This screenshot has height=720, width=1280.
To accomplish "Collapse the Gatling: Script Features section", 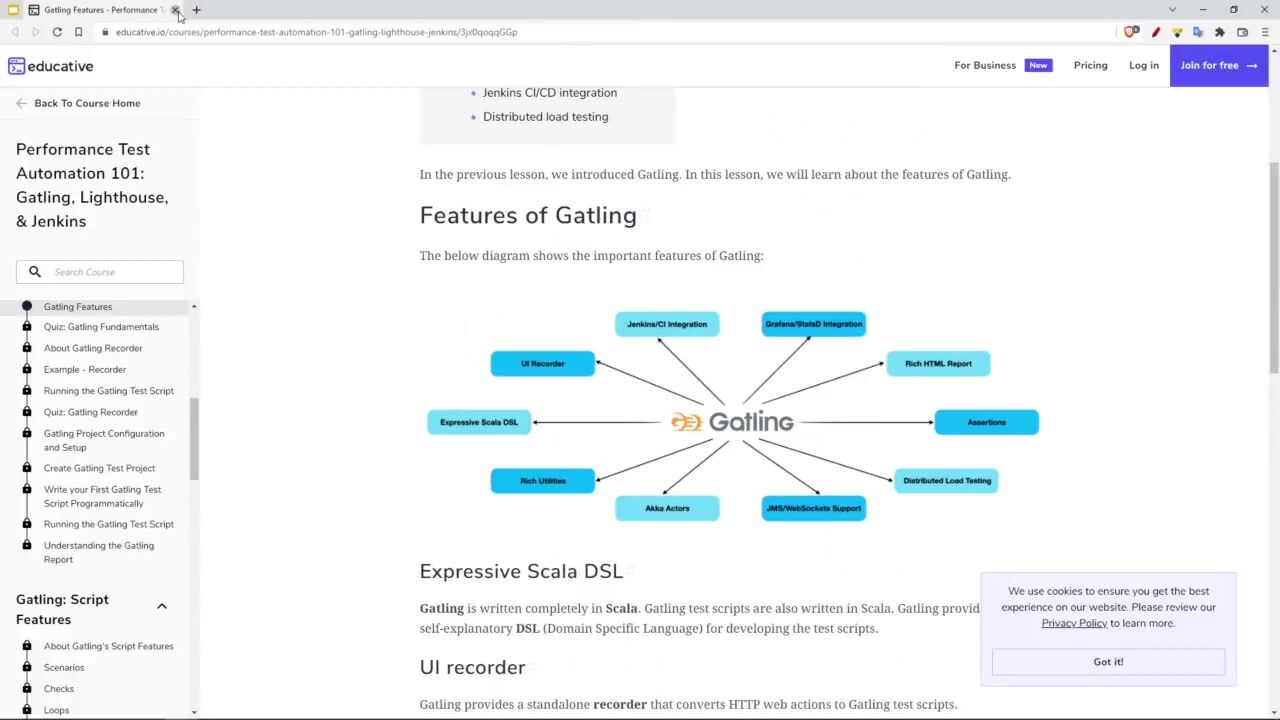I will click(161, 606).
